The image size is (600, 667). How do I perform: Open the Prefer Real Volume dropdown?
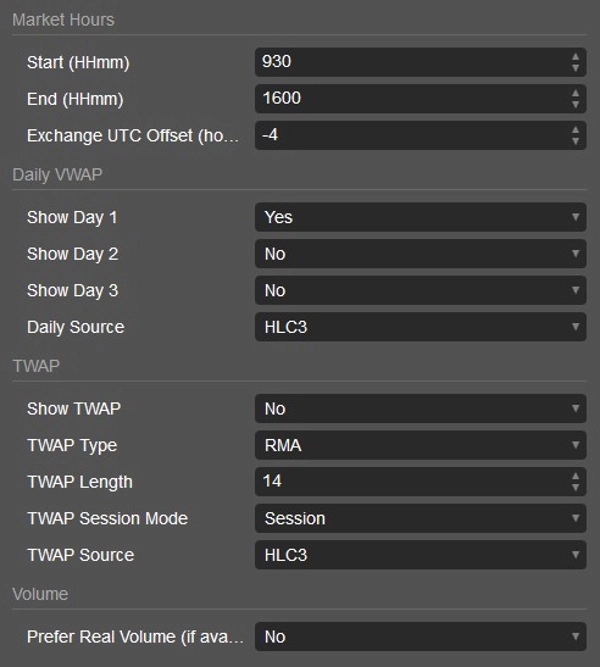click(x=420, y=637)
